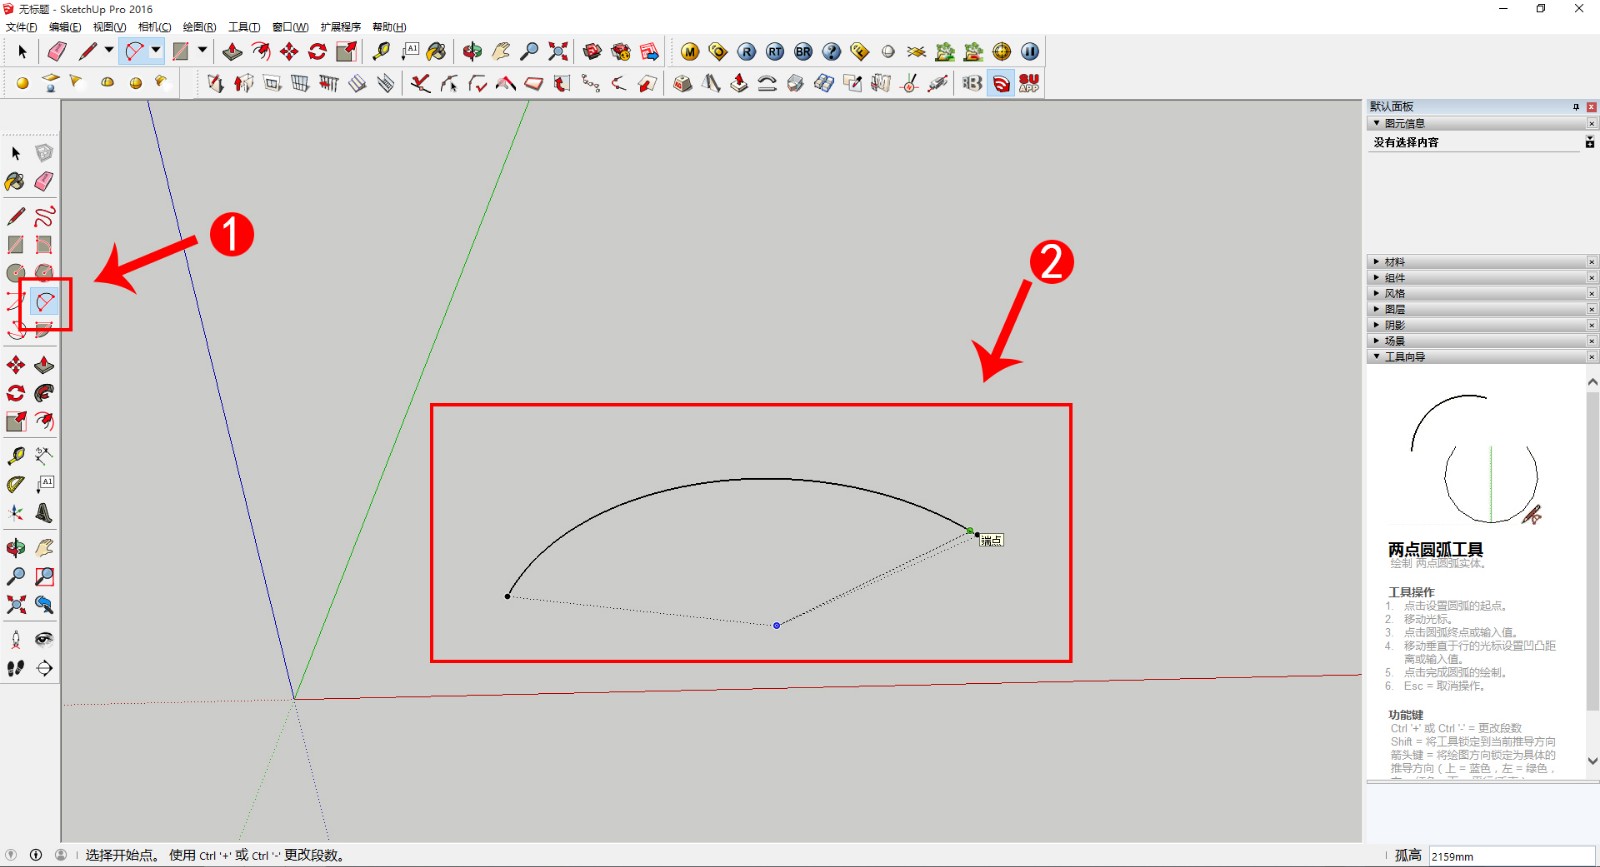The width and height of the screenshot is (1600, 867).
Task: Open the 视图(V) menu
Action: coord(109,27)
